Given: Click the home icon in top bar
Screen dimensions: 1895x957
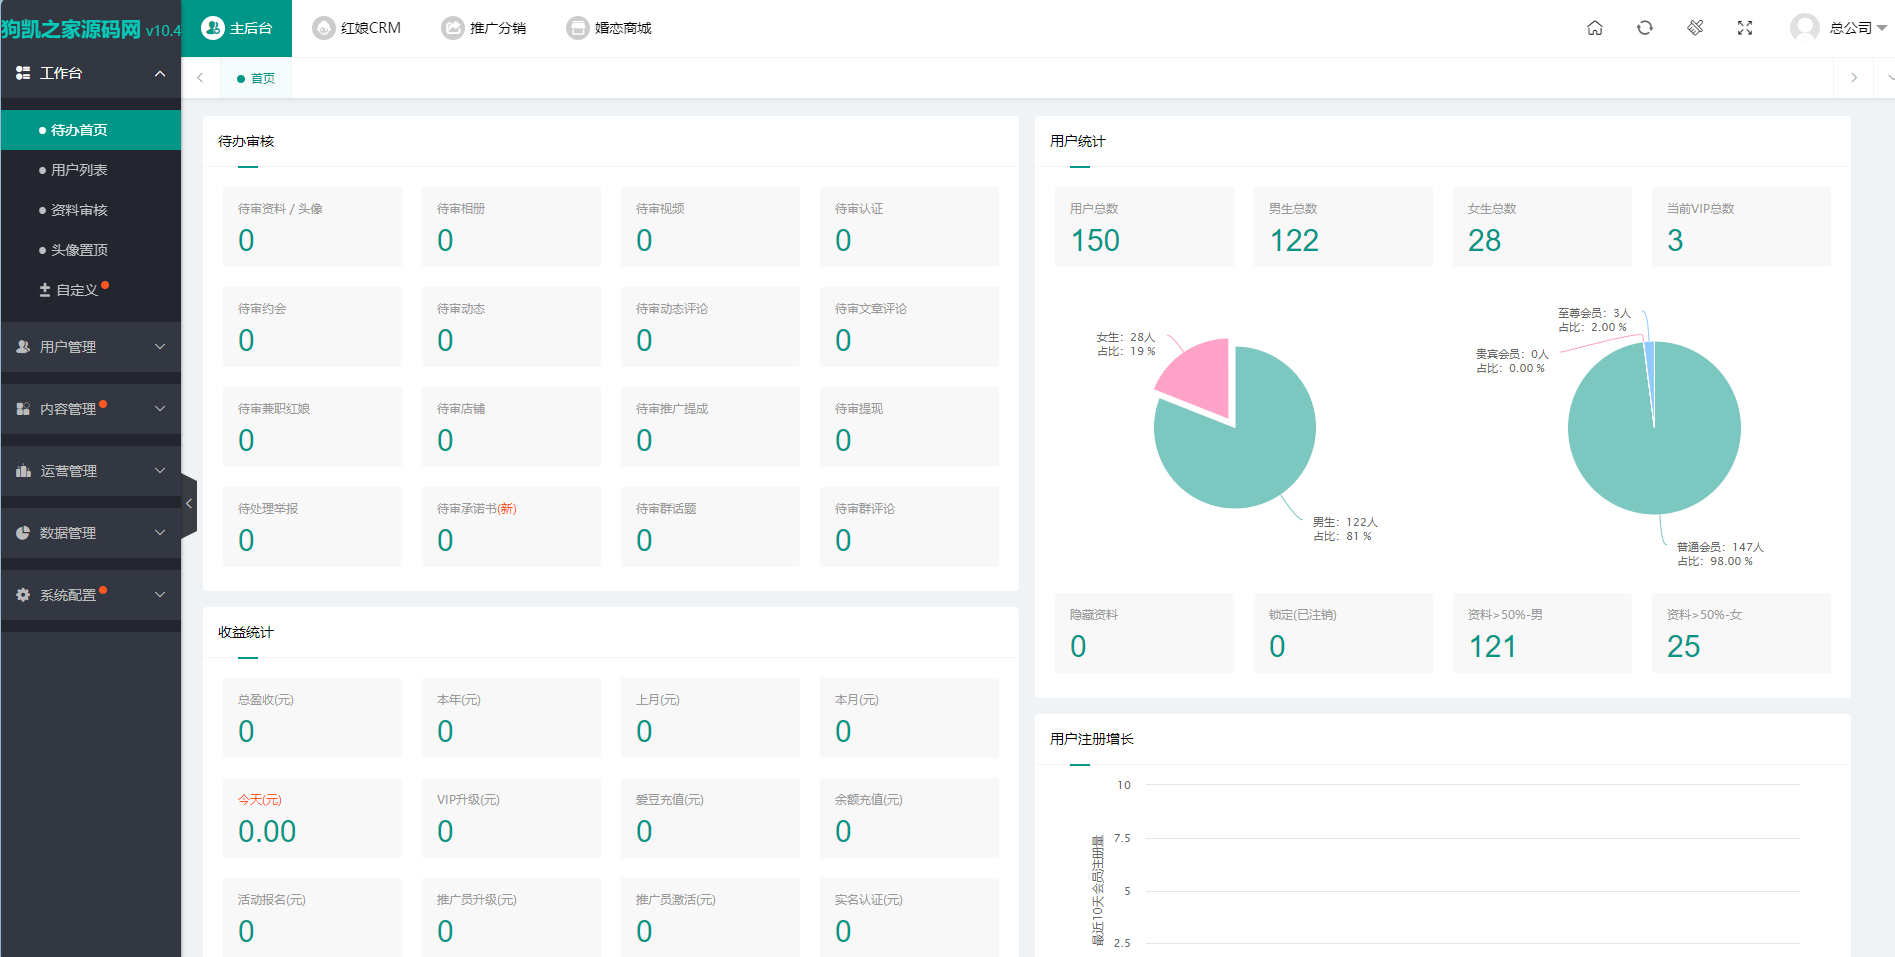Looking at the screenshot, I should (x=1595, y=28).
